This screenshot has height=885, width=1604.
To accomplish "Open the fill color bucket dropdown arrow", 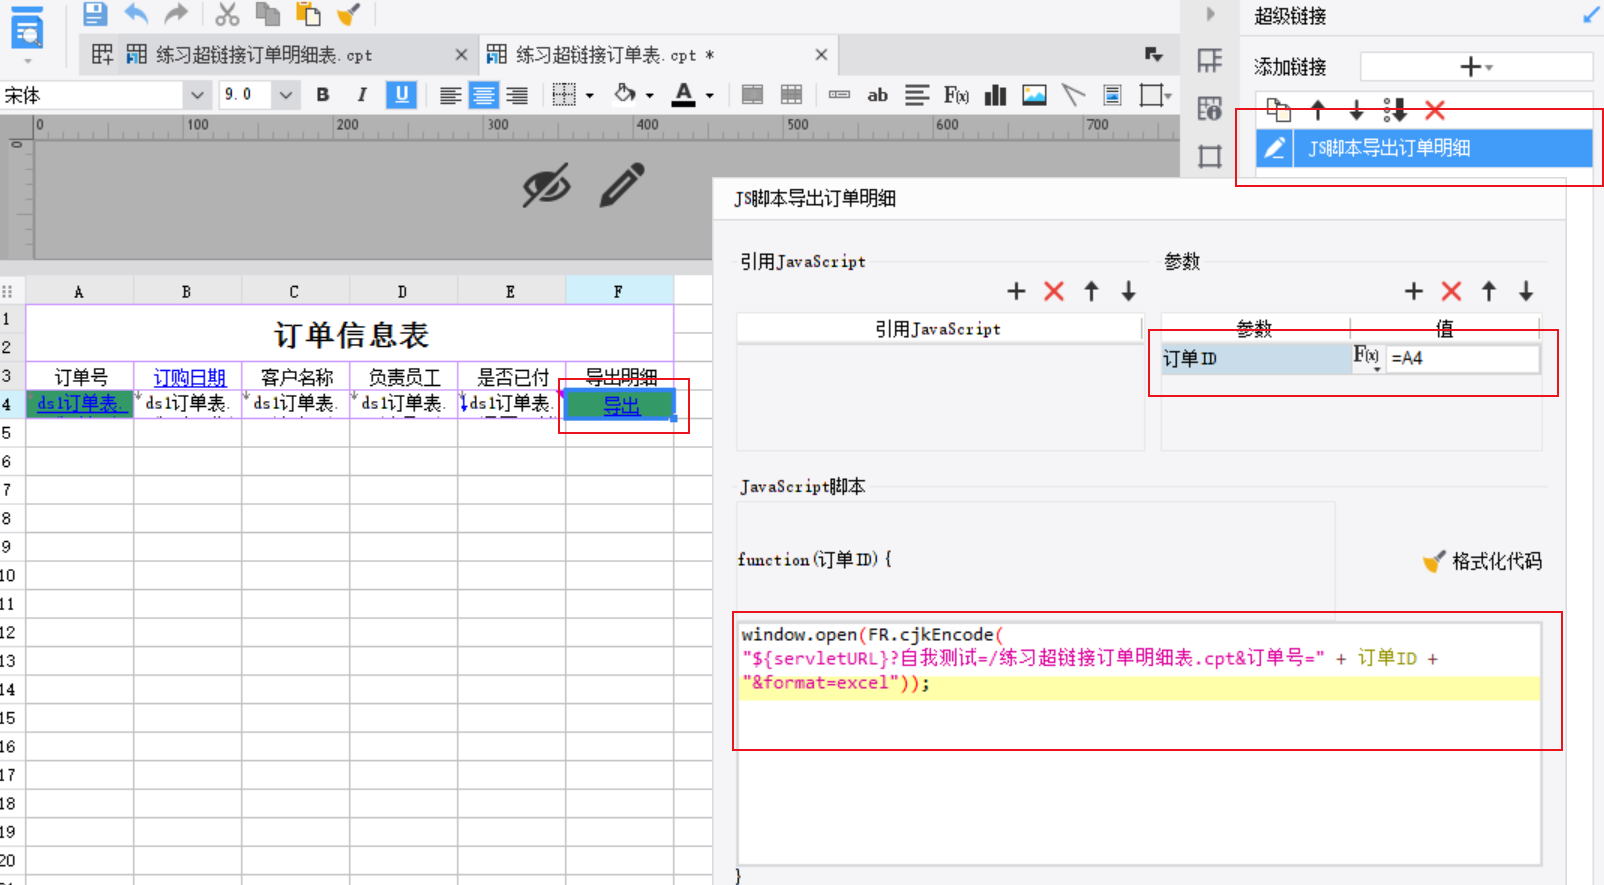I will pos(650,96).
